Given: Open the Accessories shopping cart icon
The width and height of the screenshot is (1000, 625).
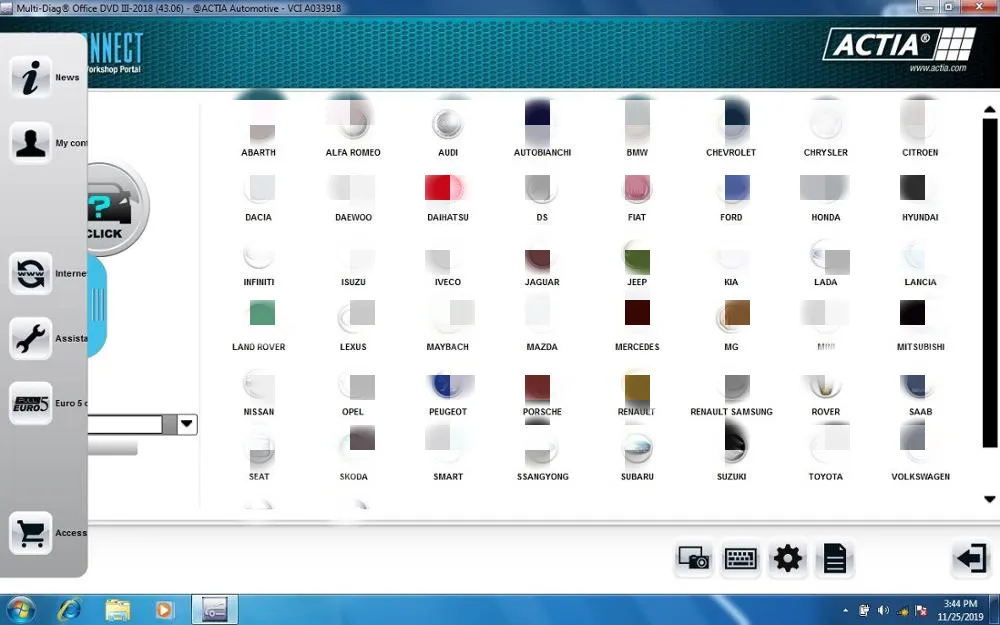Looking at the screenshot, I should 30,533.
